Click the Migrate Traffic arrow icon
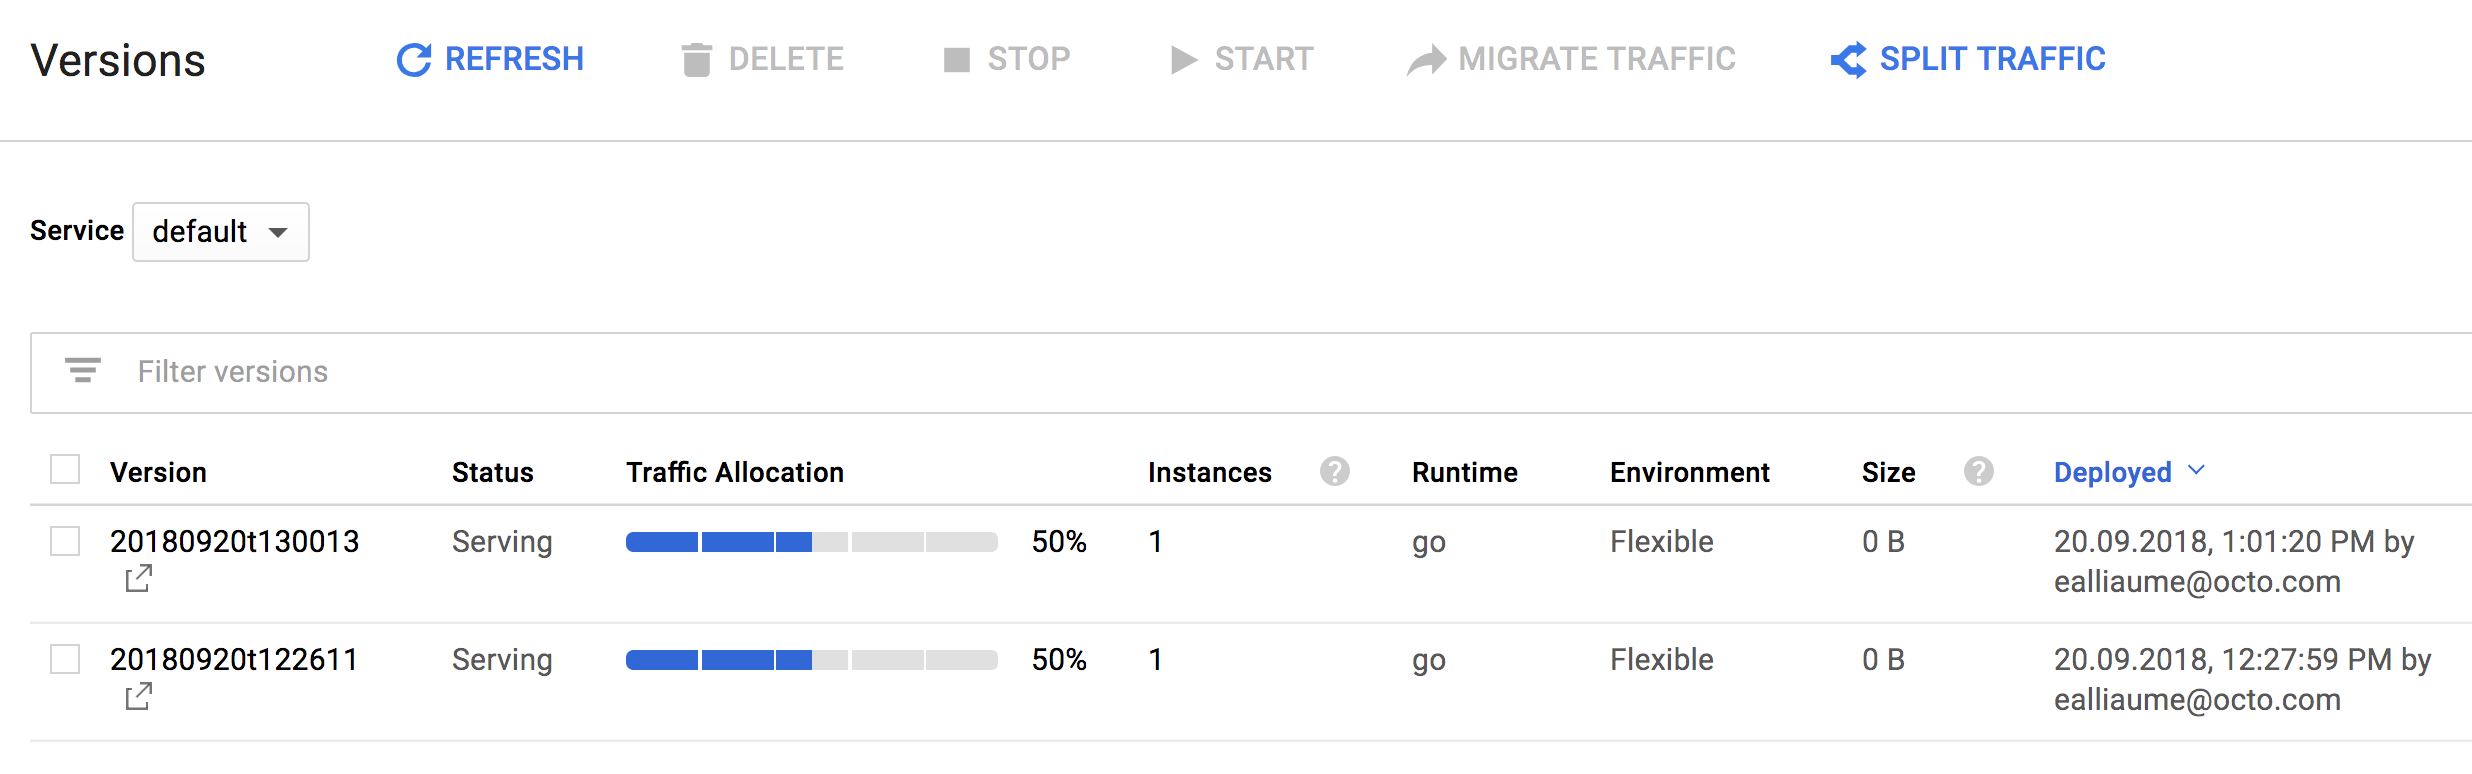The height and width of the screenshot is (774, 2472). click(x=1426, y=60)
